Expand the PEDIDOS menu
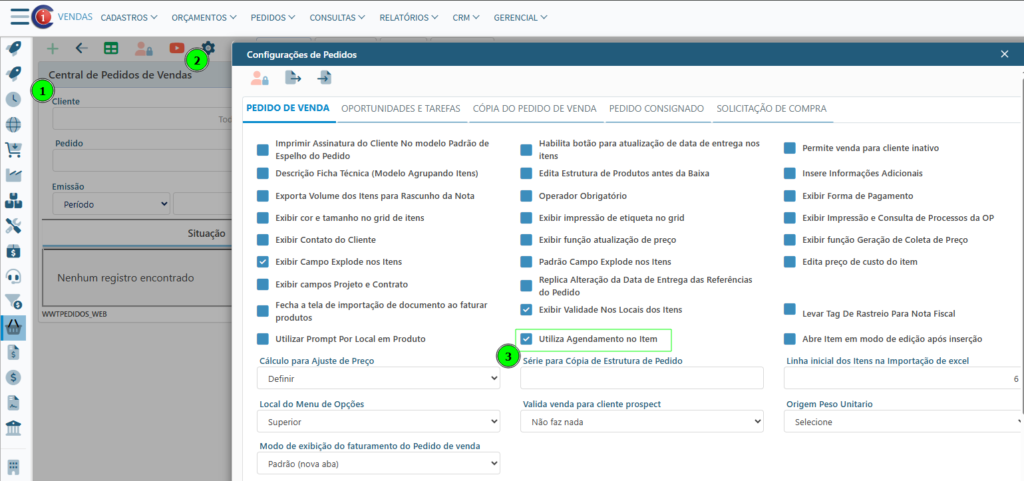Screen dimensions: 1024x481 pyautogui.click(x=273, y=18)
